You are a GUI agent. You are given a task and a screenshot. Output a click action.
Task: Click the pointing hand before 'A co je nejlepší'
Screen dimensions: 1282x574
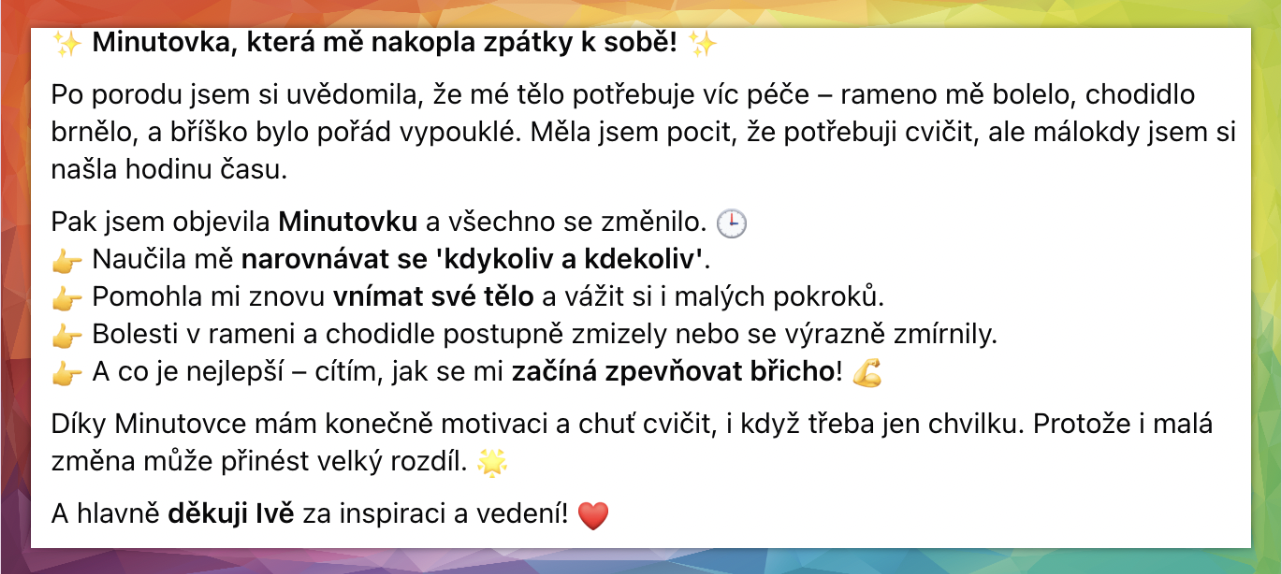(x=66, y=373)
